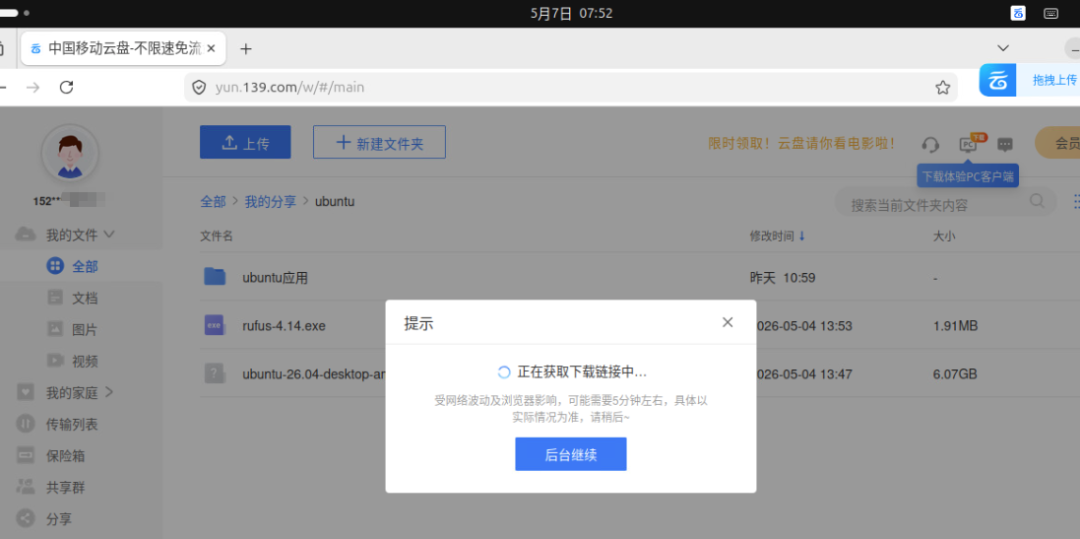Click the 上传 upload button
Viewport: 1080px width, 539px height.
(x=245, y=142)
